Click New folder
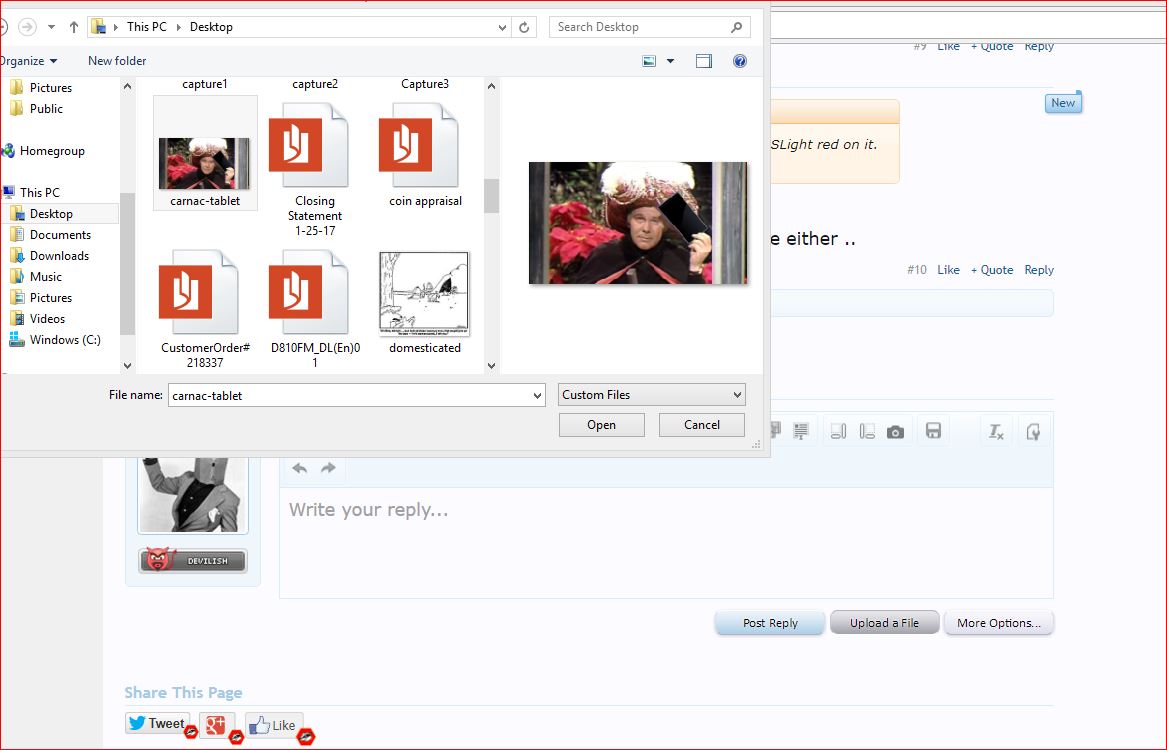The width and height of the screenshot is (1167, 750). click(x=117, y=61)
